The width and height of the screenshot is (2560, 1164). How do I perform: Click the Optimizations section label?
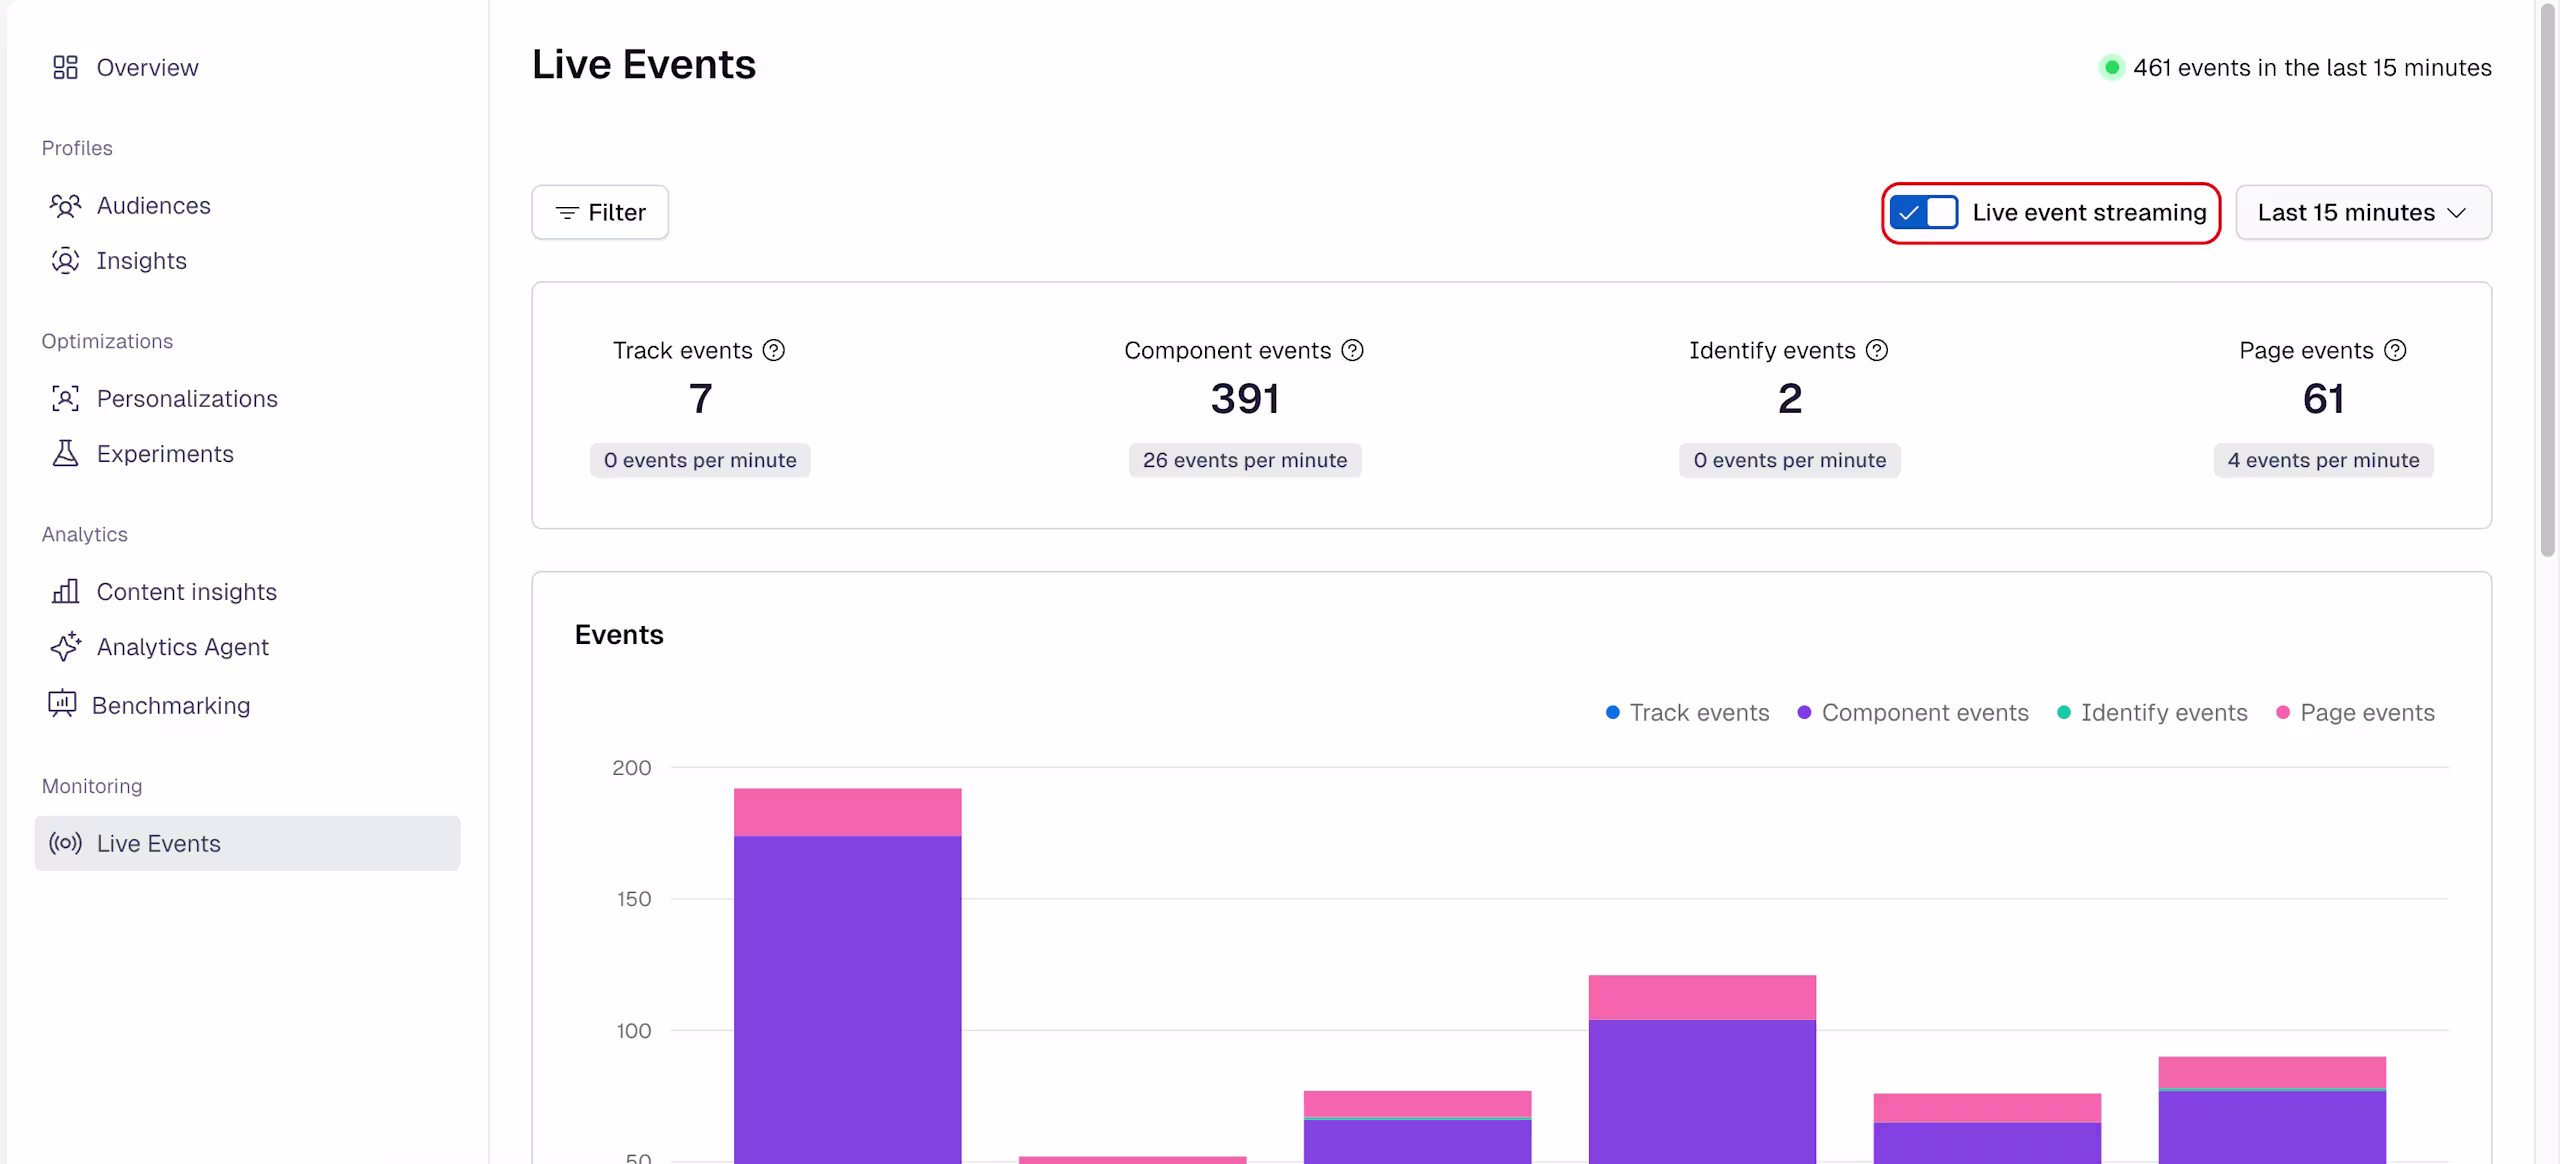click(107, 341)
